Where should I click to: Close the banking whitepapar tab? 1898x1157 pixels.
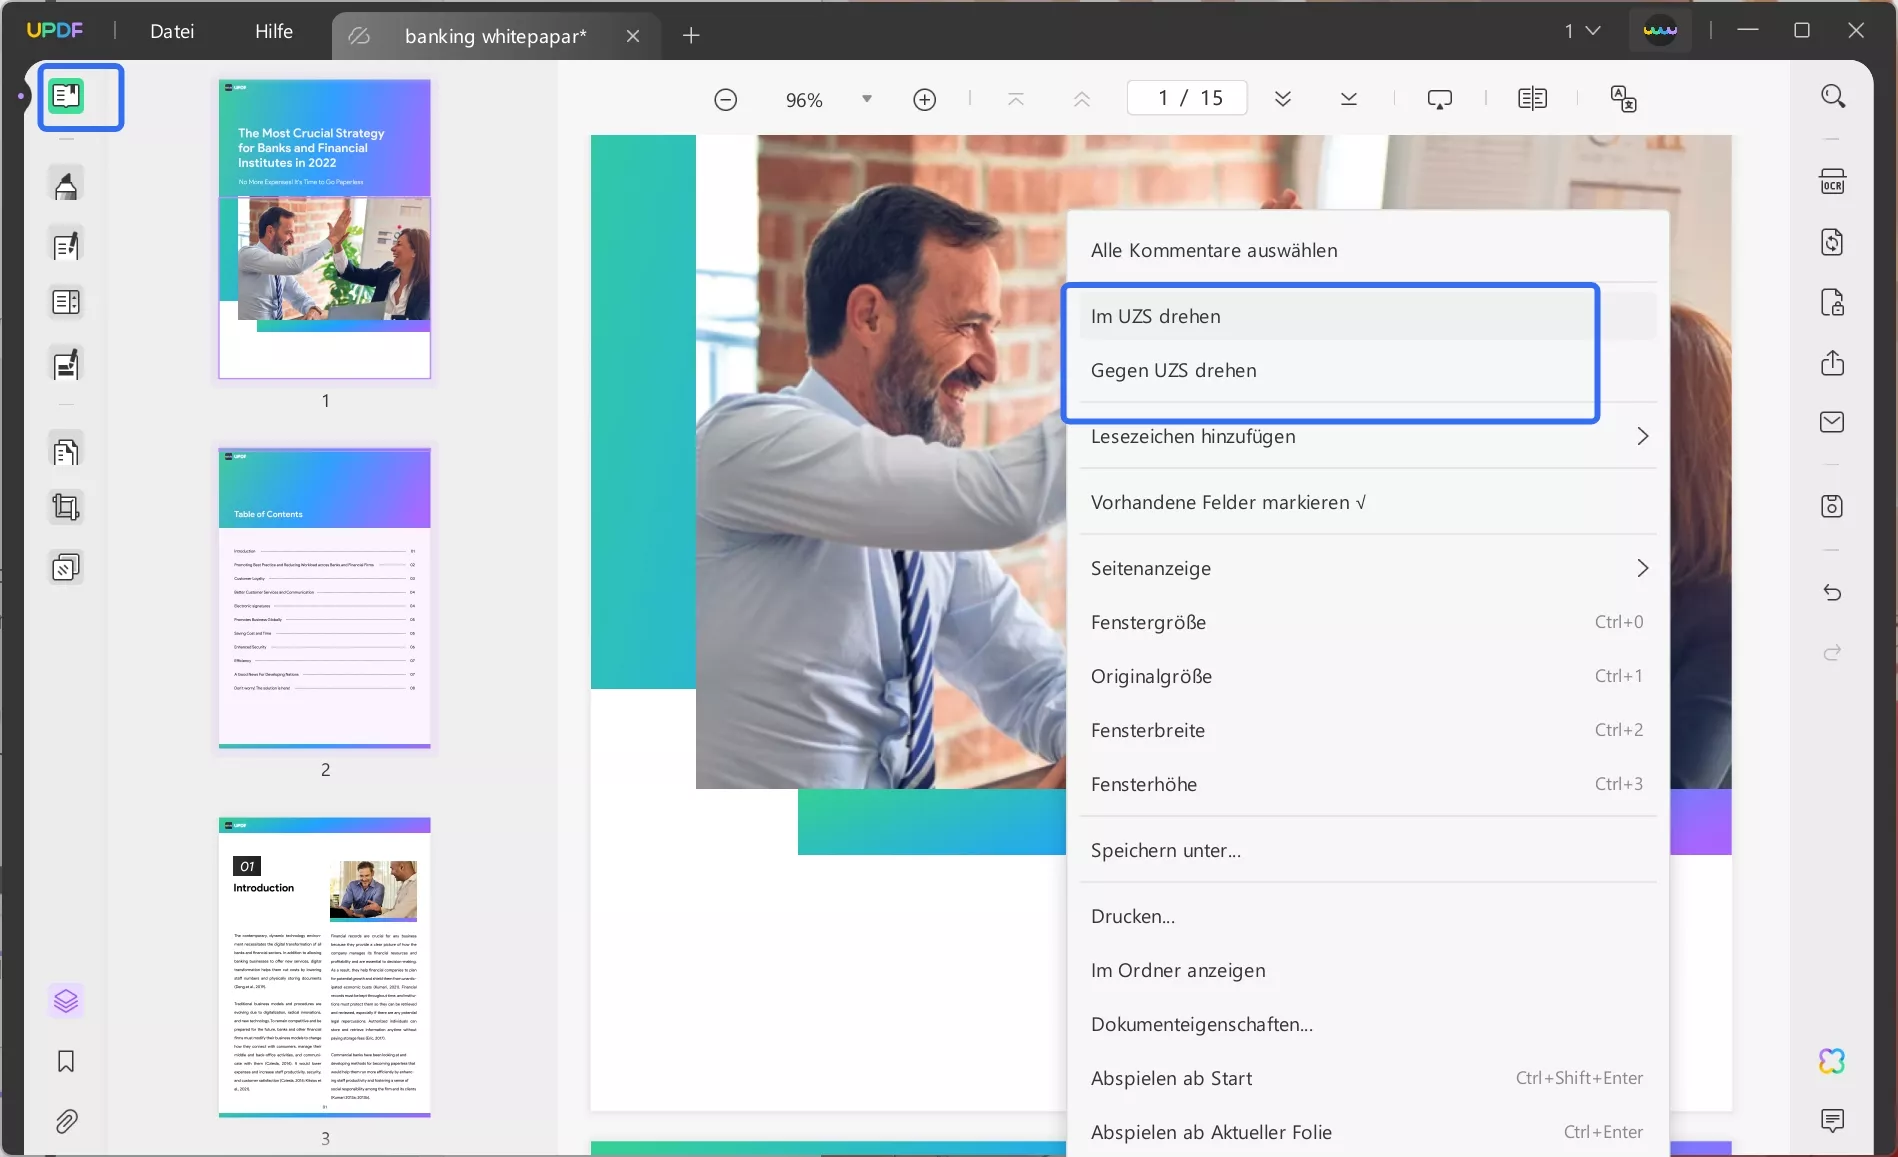[x=633, y=36]
